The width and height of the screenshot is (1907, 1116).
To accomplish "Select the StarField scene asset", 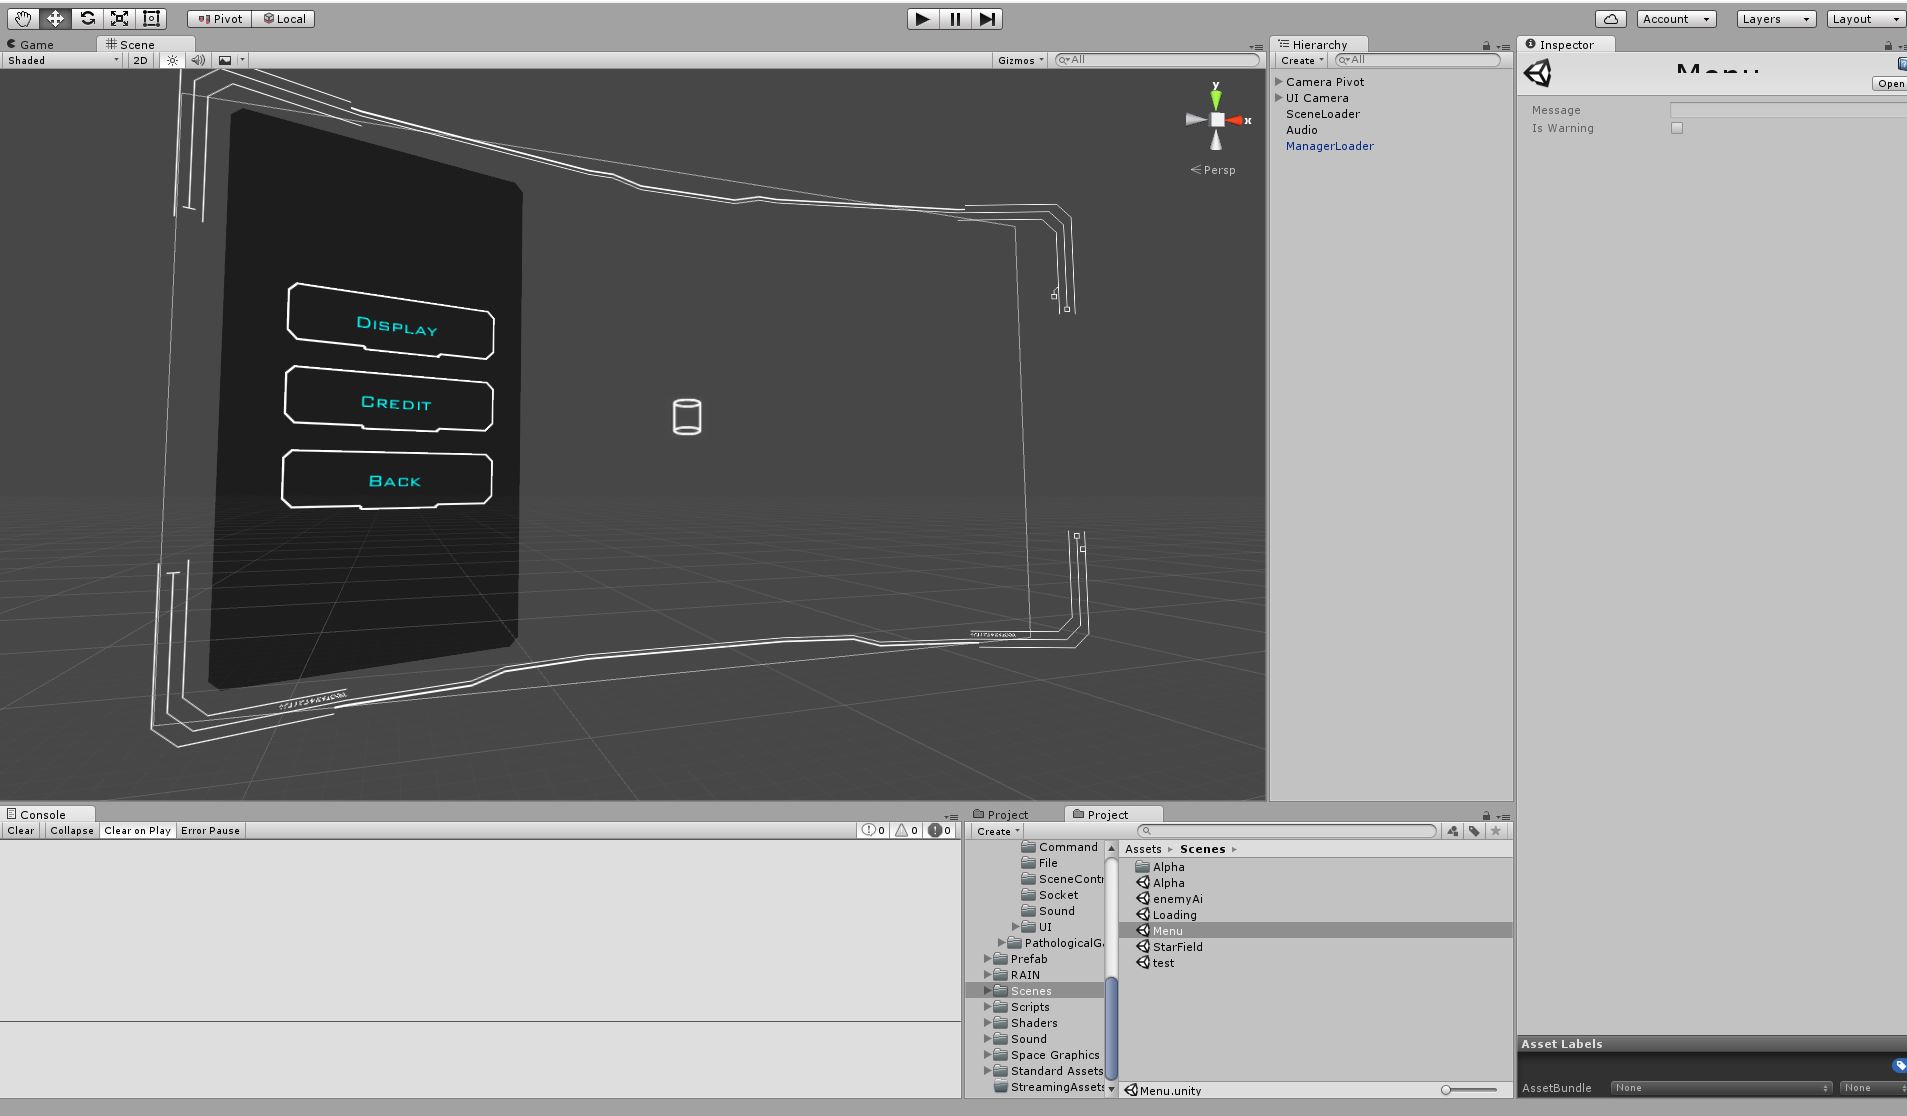I will click(1315, 947).
